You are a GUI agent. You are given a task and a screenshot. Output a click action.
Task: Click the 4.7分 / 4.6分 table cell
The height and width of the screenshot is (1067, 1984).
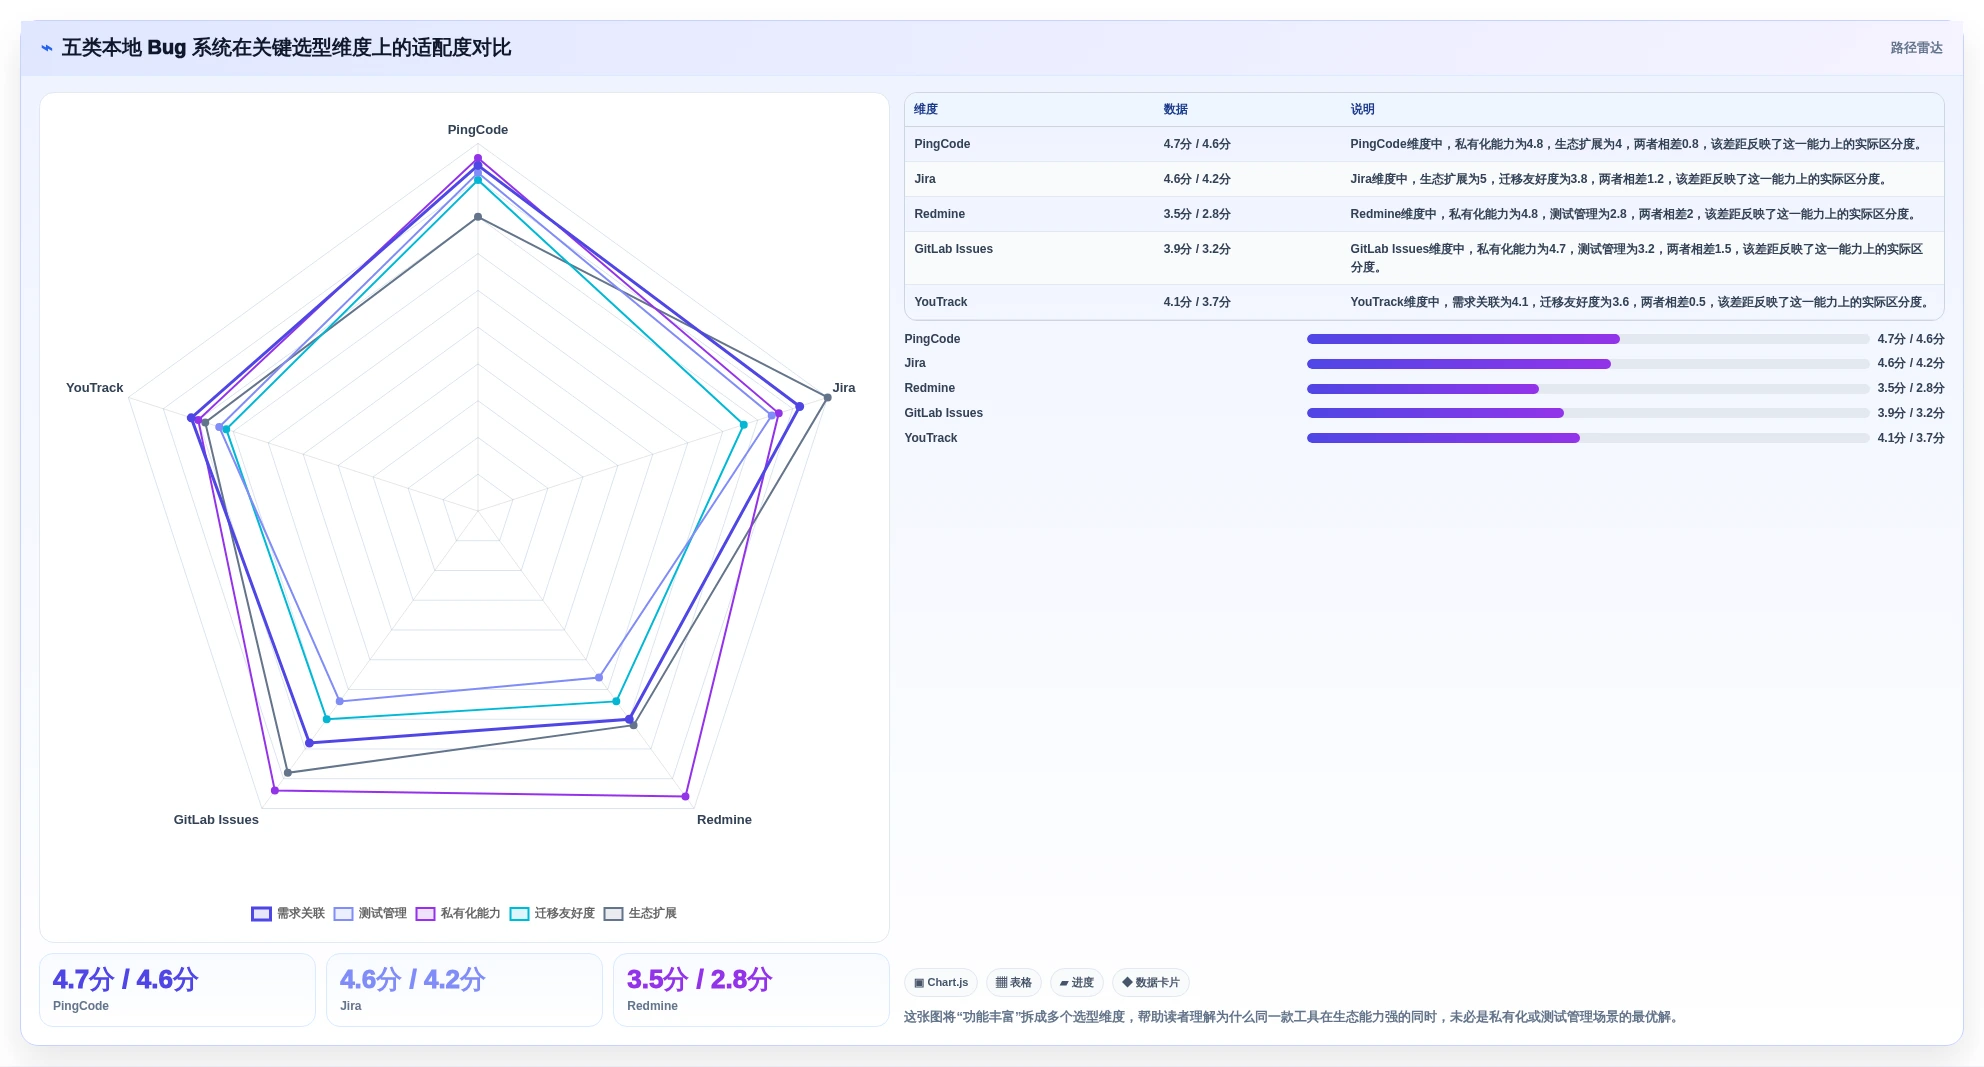1197,144
